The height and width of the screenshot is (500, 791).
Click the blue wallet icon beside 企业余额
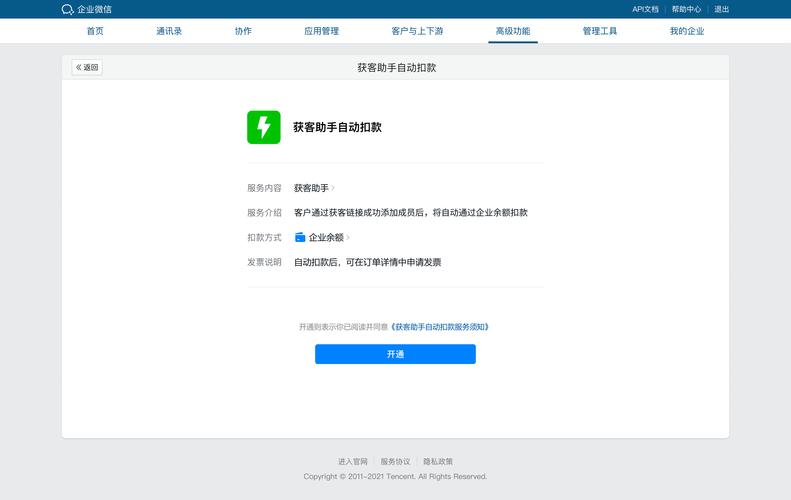(300, 237)
